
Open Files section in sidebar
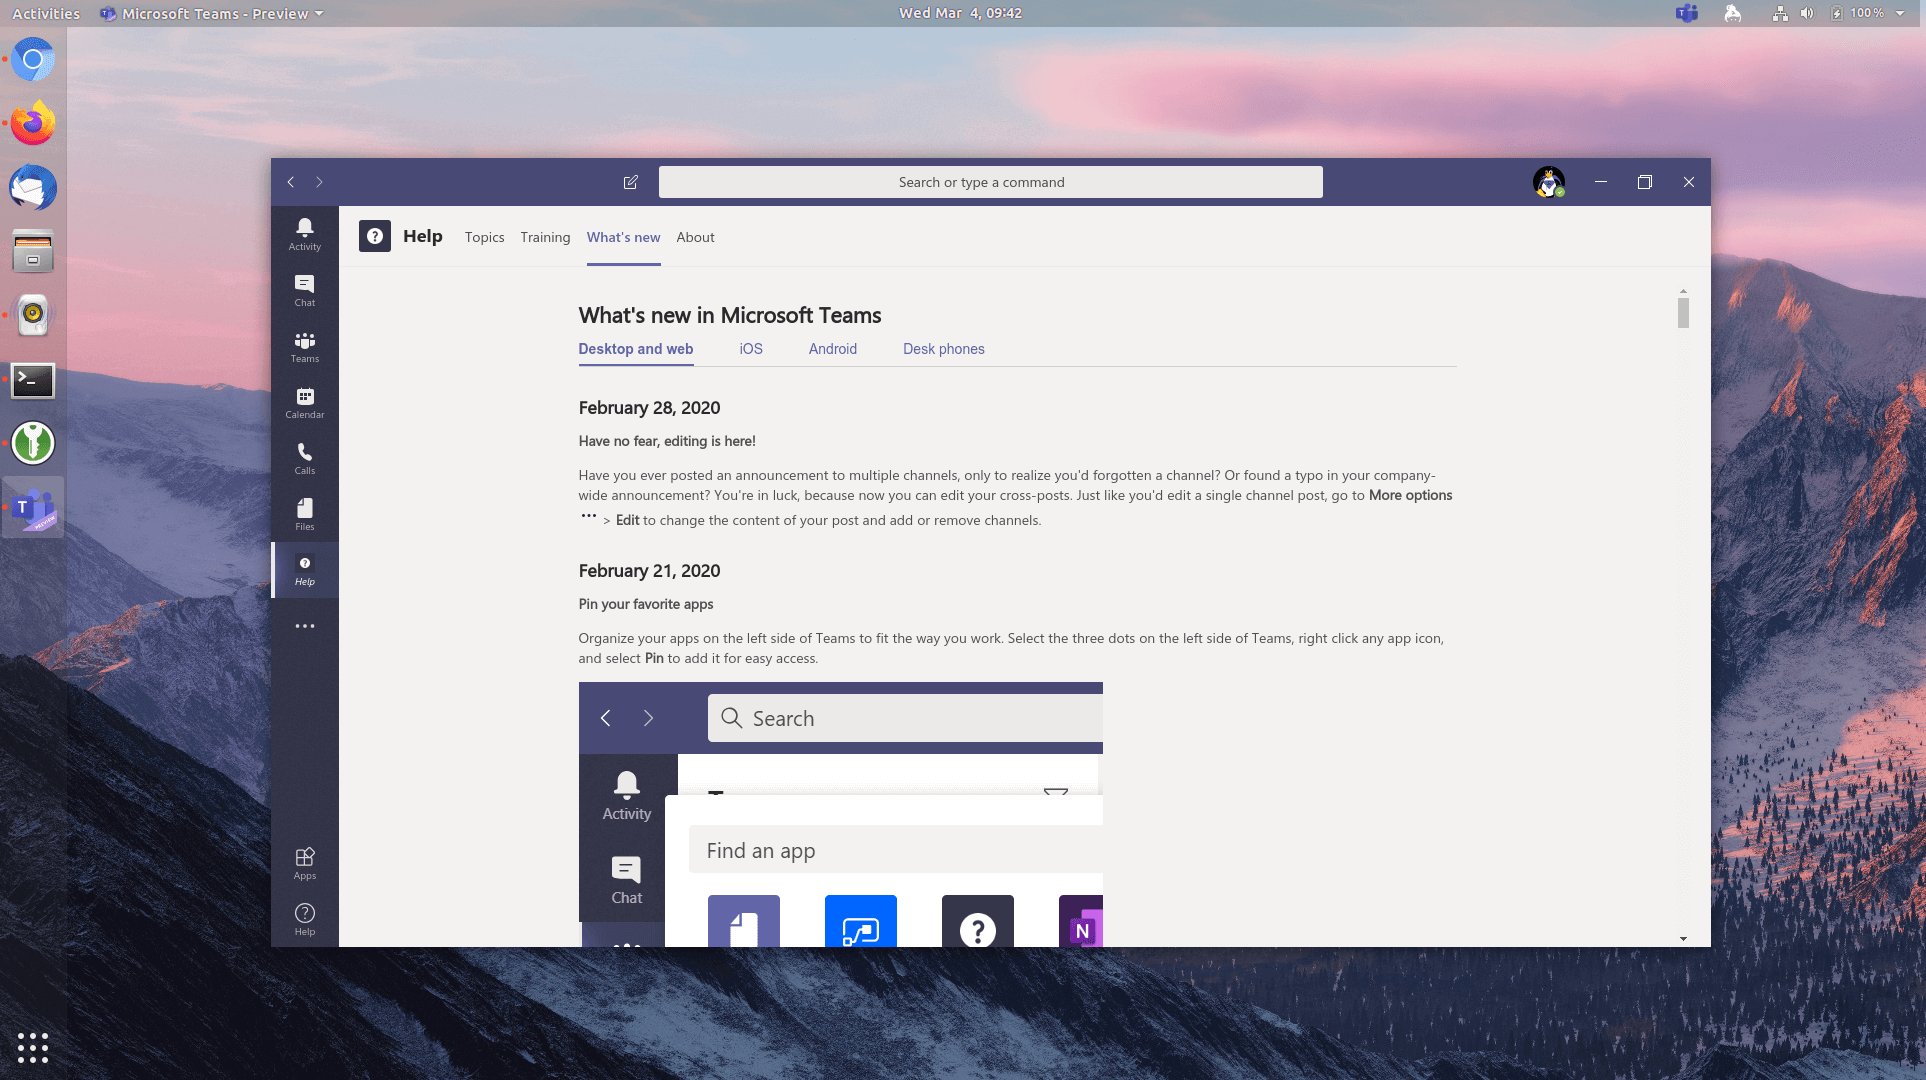pyautogui.click(x=304, y=514)
